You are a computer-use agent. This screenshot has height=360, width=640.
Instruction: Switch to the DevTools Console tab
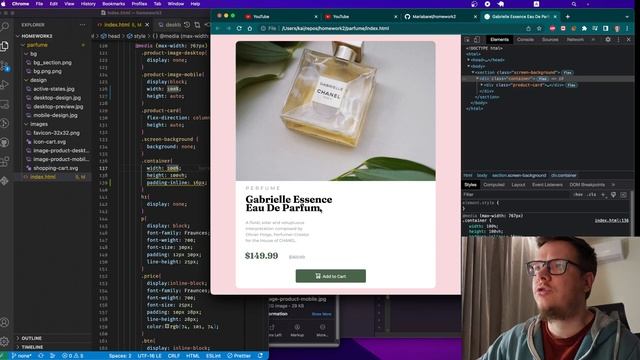pos(525,40)
